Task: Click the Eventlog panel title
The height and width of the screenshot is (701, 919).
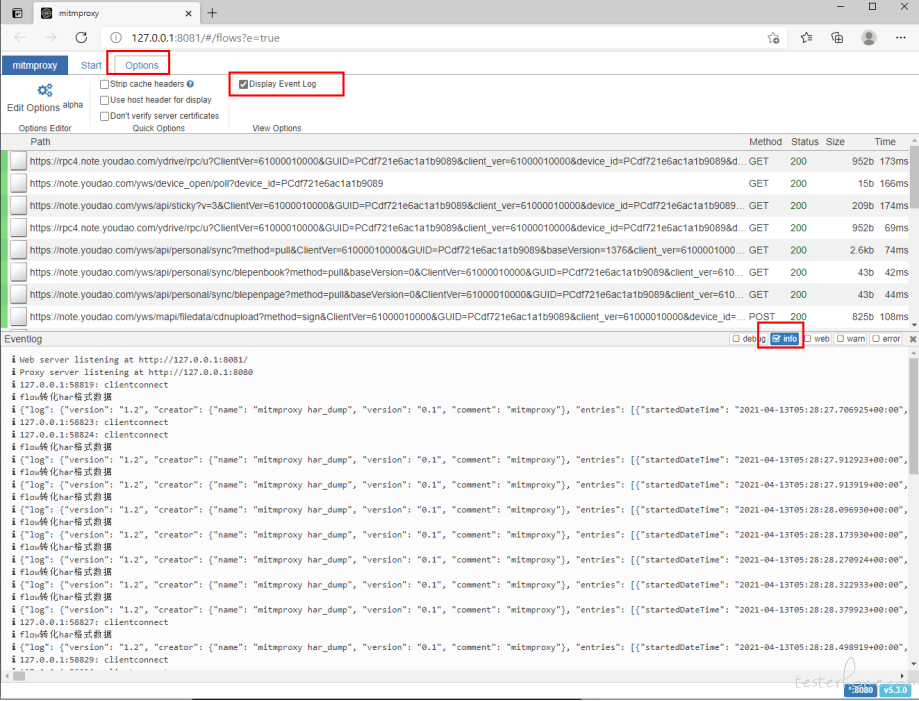Action: point(23,339)
